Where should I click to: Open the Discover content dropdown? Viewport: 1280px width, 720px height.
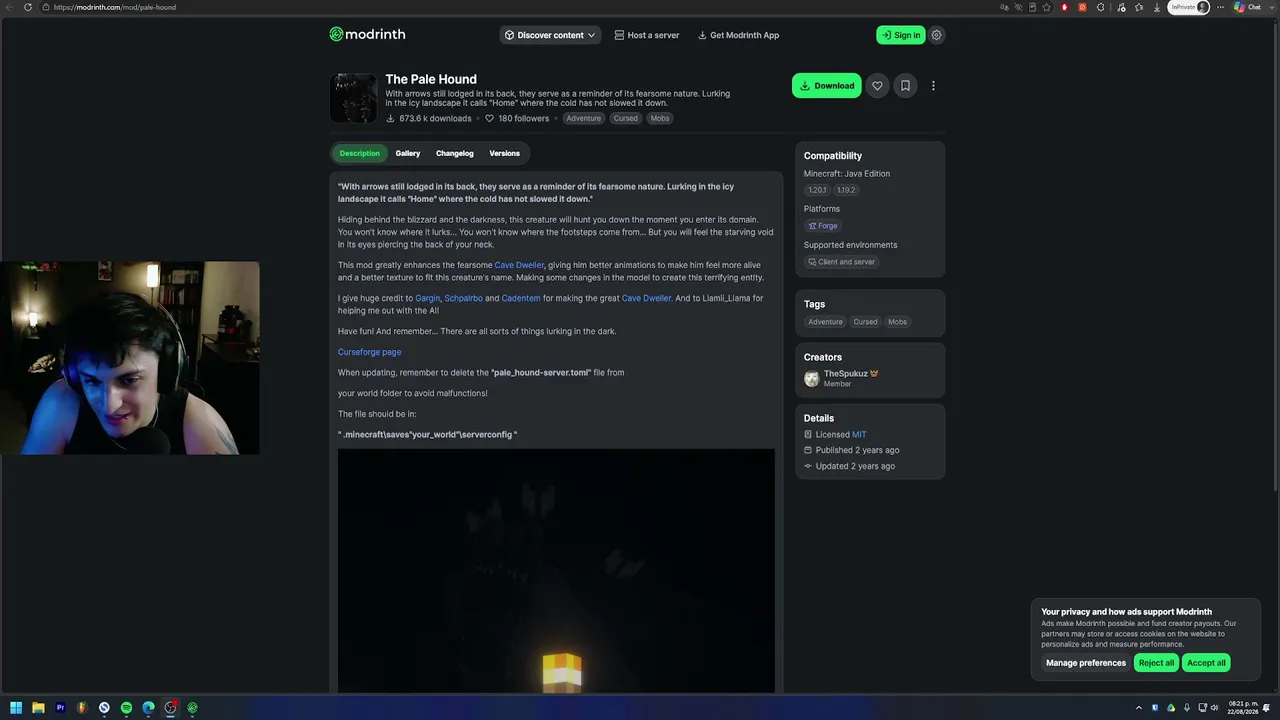pos(550,35)
